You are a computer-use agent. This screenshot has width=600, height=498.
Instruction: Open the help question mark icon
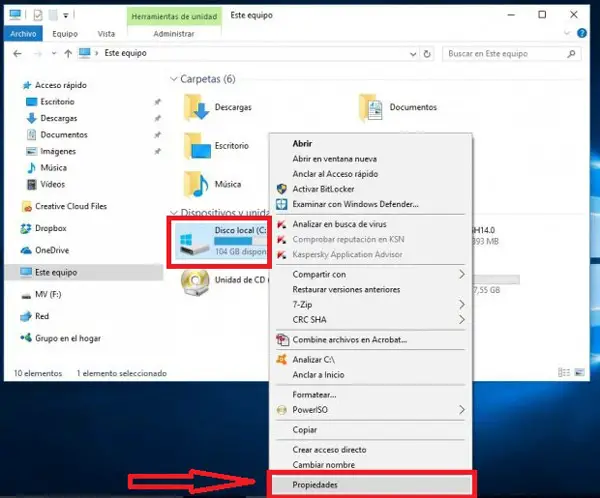coord(582,33)
